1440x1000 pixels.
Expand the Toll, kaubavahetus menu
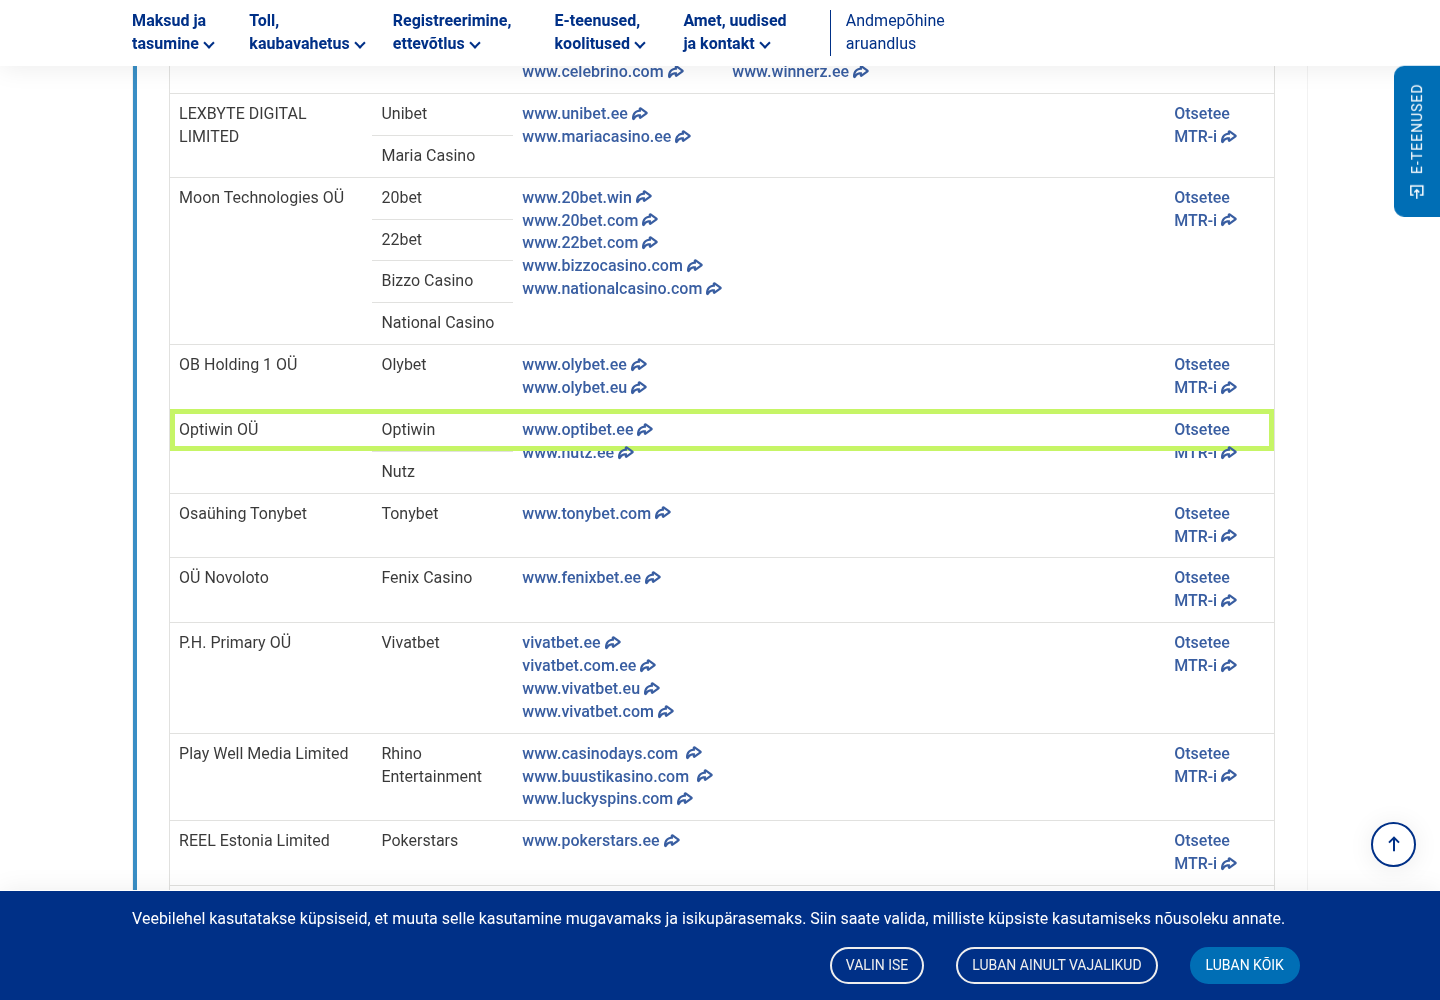pos(307,32)
